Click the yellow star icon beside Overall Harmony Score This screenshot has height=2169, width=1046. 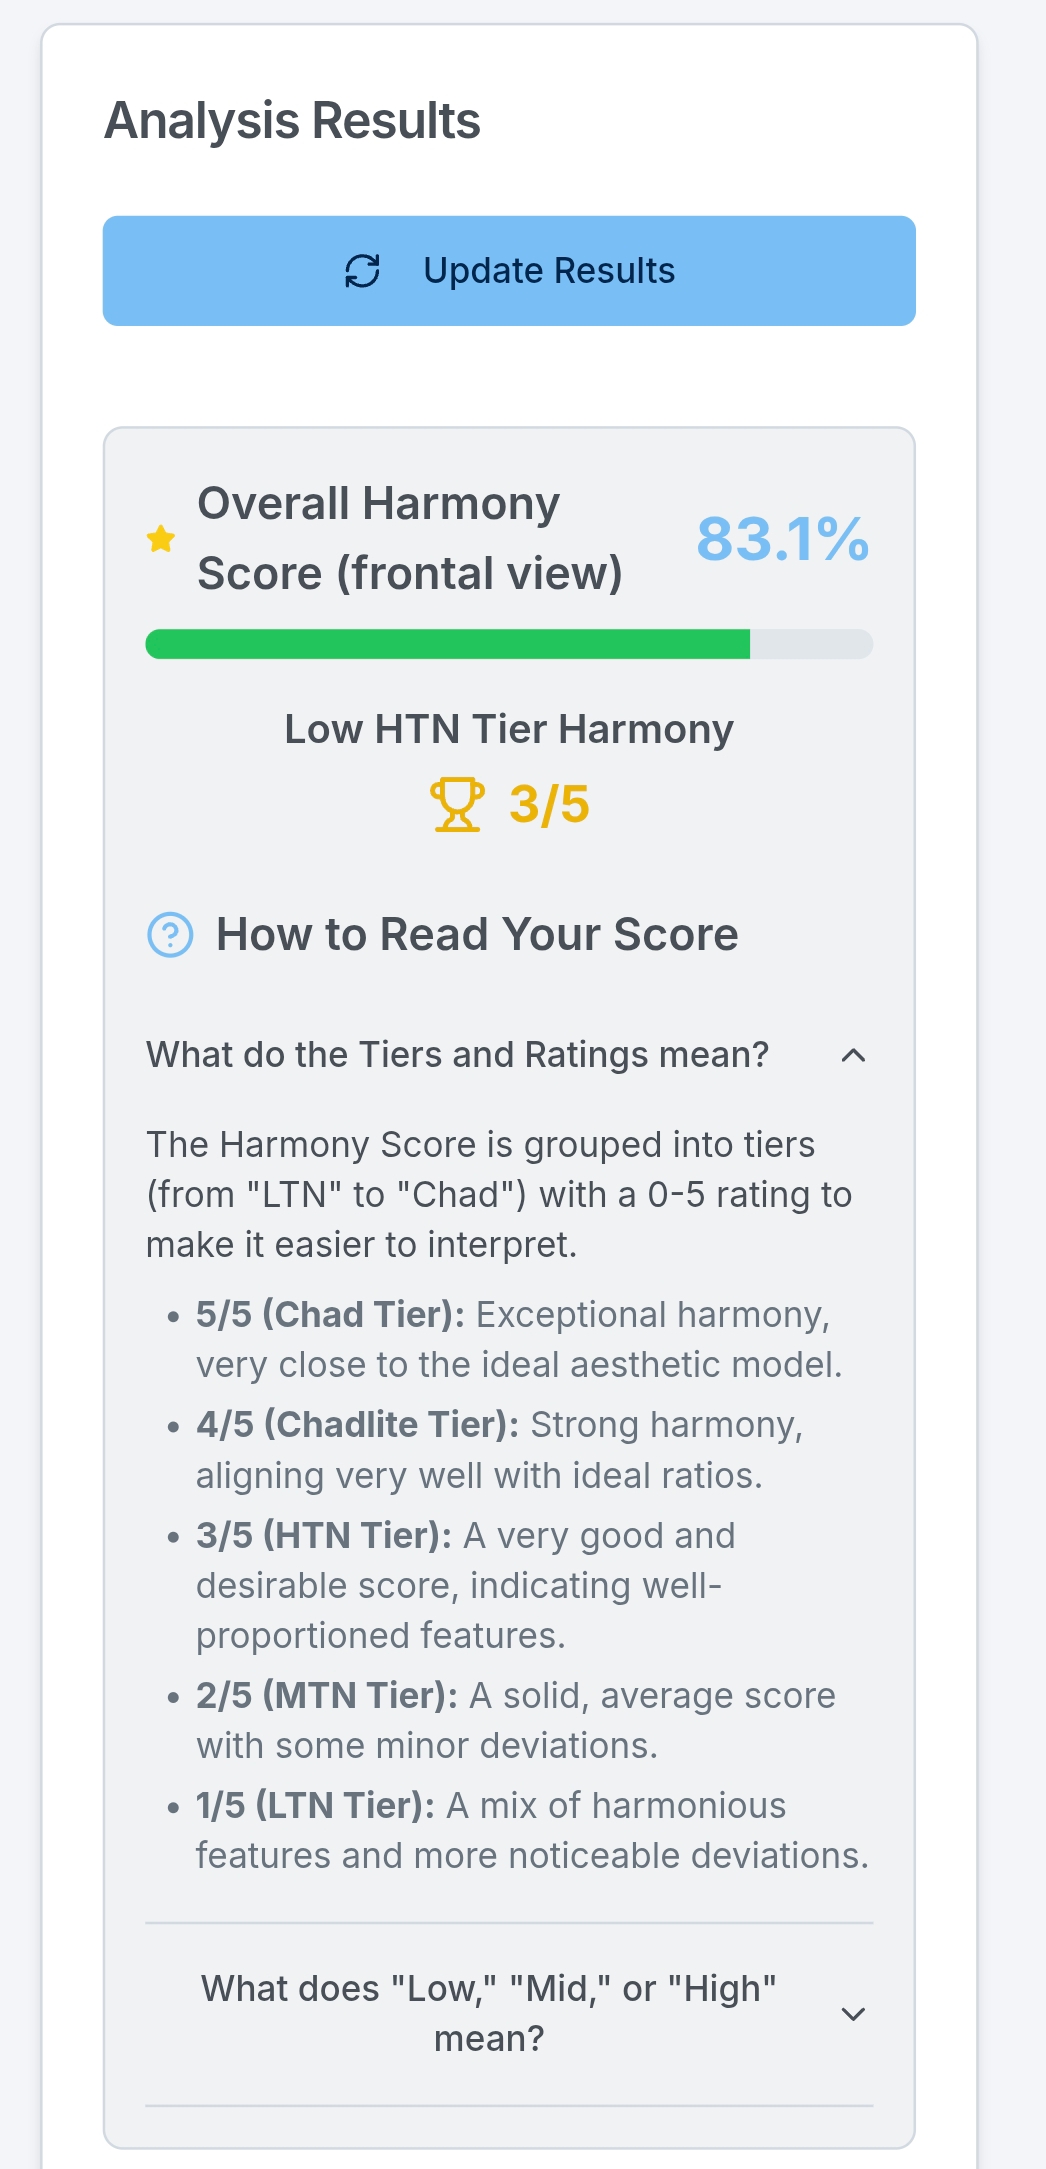pyautogui.click(x=161, y=539)
